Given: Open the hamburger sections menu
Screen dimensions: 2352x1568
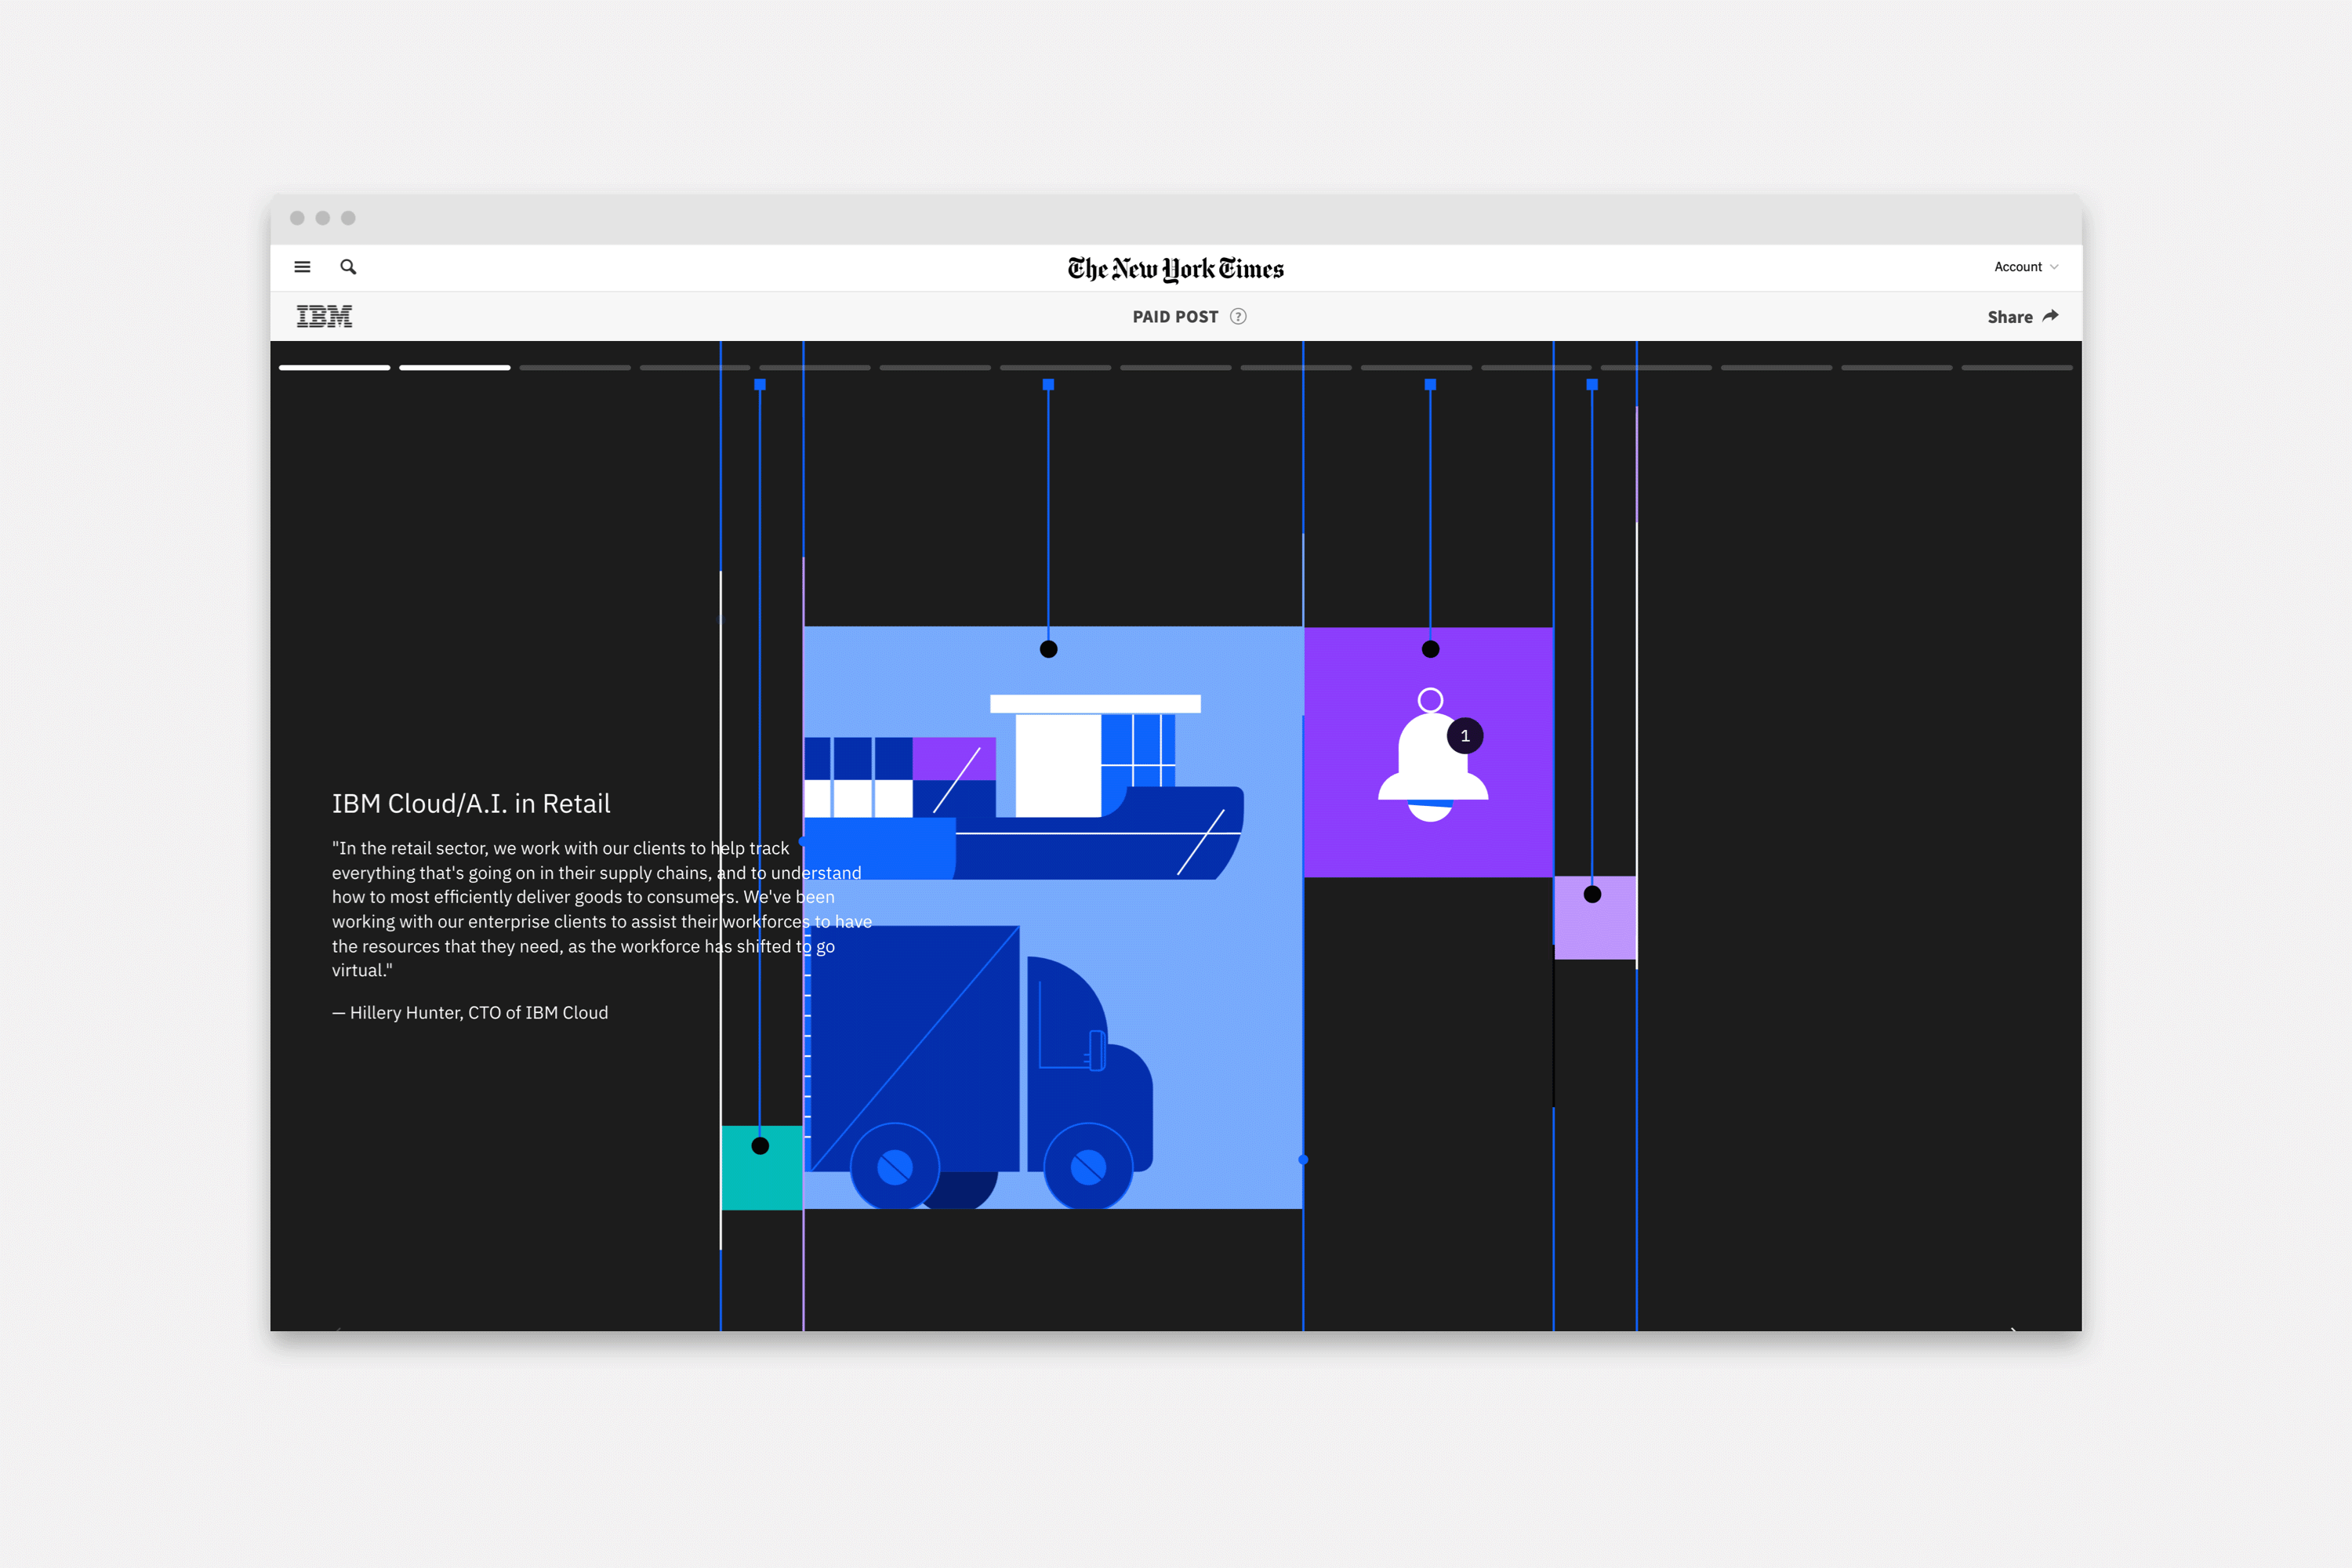Looking at the screenshot, I should coord(302,267).
